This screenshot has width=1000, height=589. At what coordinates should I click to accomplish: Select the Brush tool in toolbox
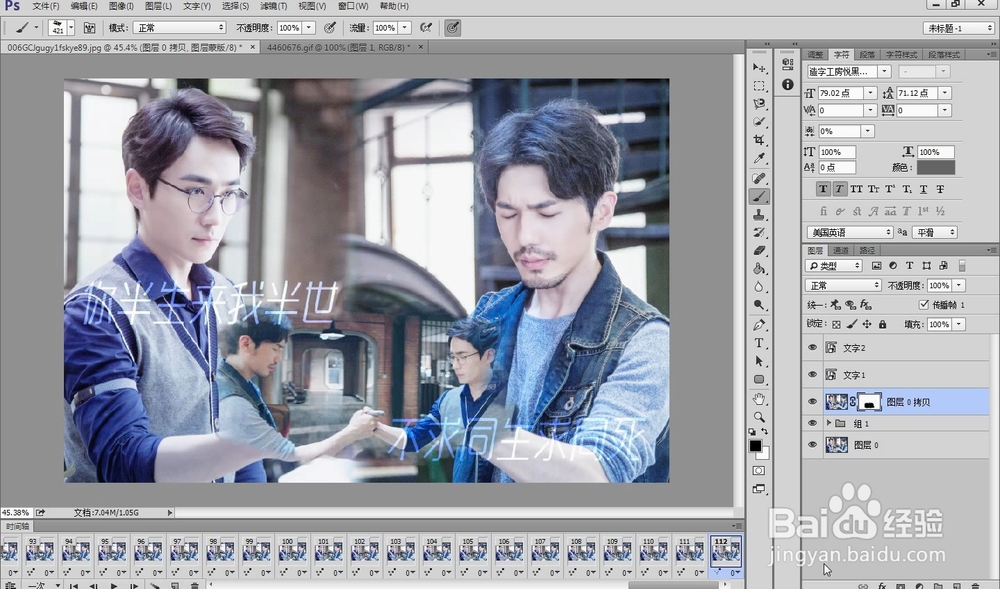pyautogui.click(x=759, y=196)
